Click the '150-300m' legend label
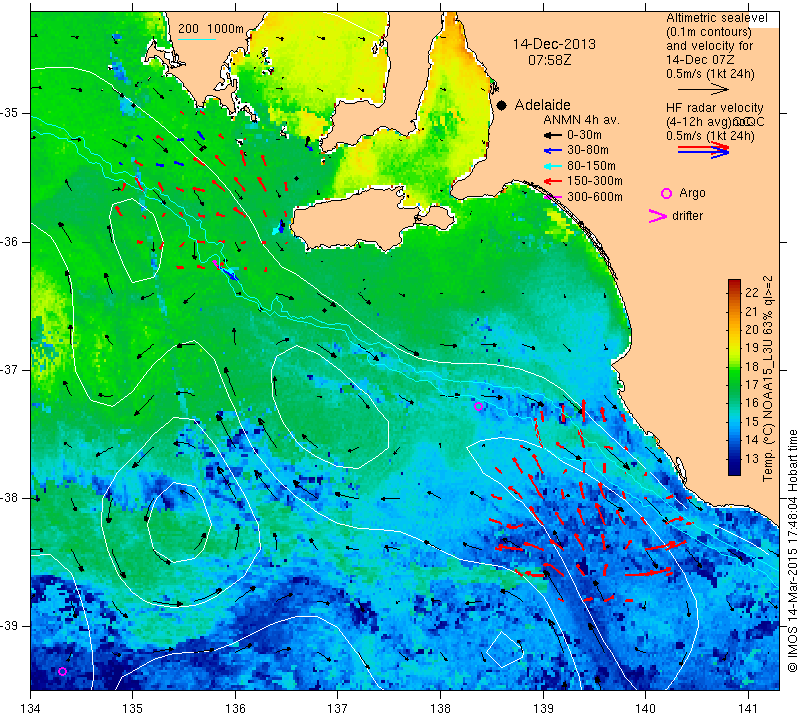 tap(595, 181)
